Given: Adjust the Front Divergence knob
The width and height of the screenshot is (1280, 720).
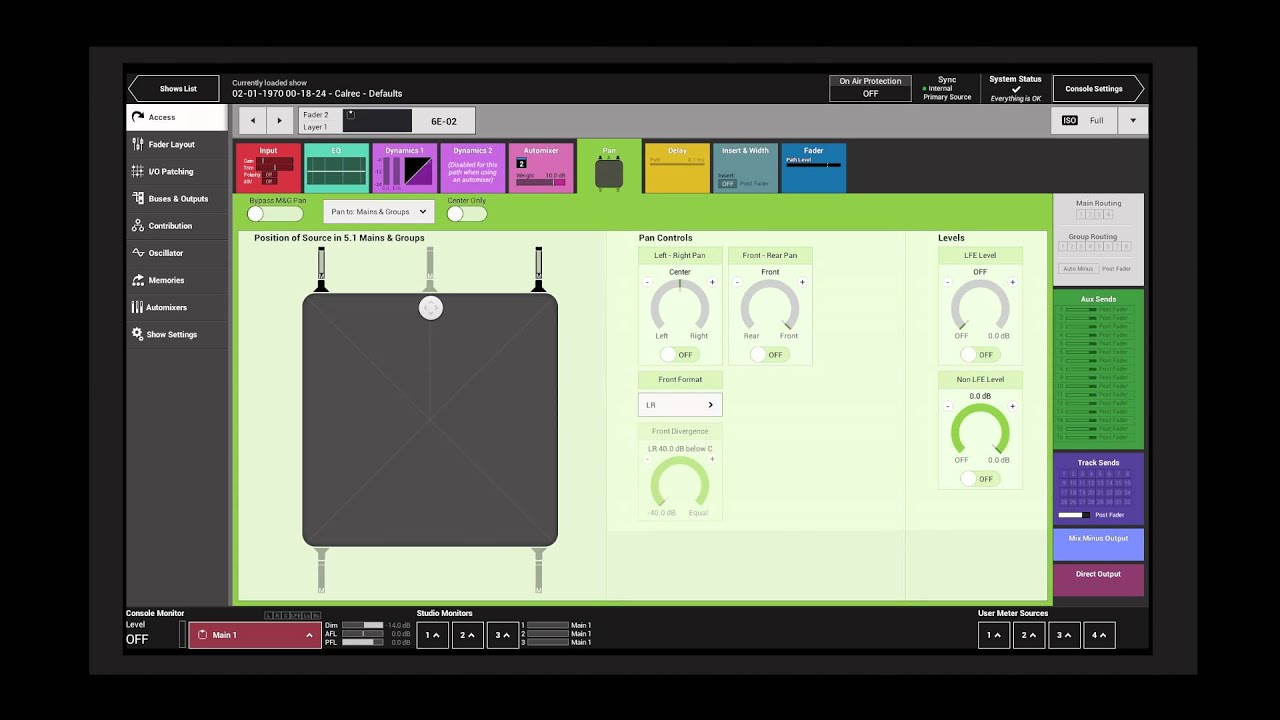Looking at the screenshot, I should point(680,482).
